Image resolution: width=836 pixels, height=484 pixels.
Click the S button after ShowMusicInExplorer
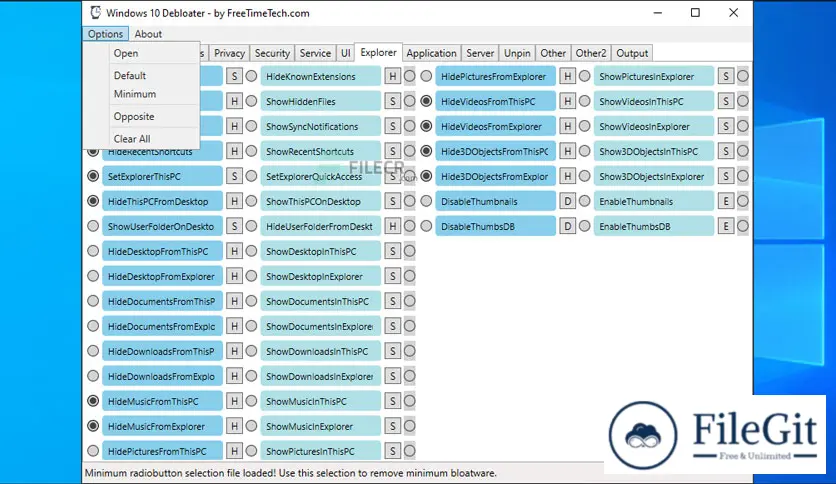click(x=392, y=426)
